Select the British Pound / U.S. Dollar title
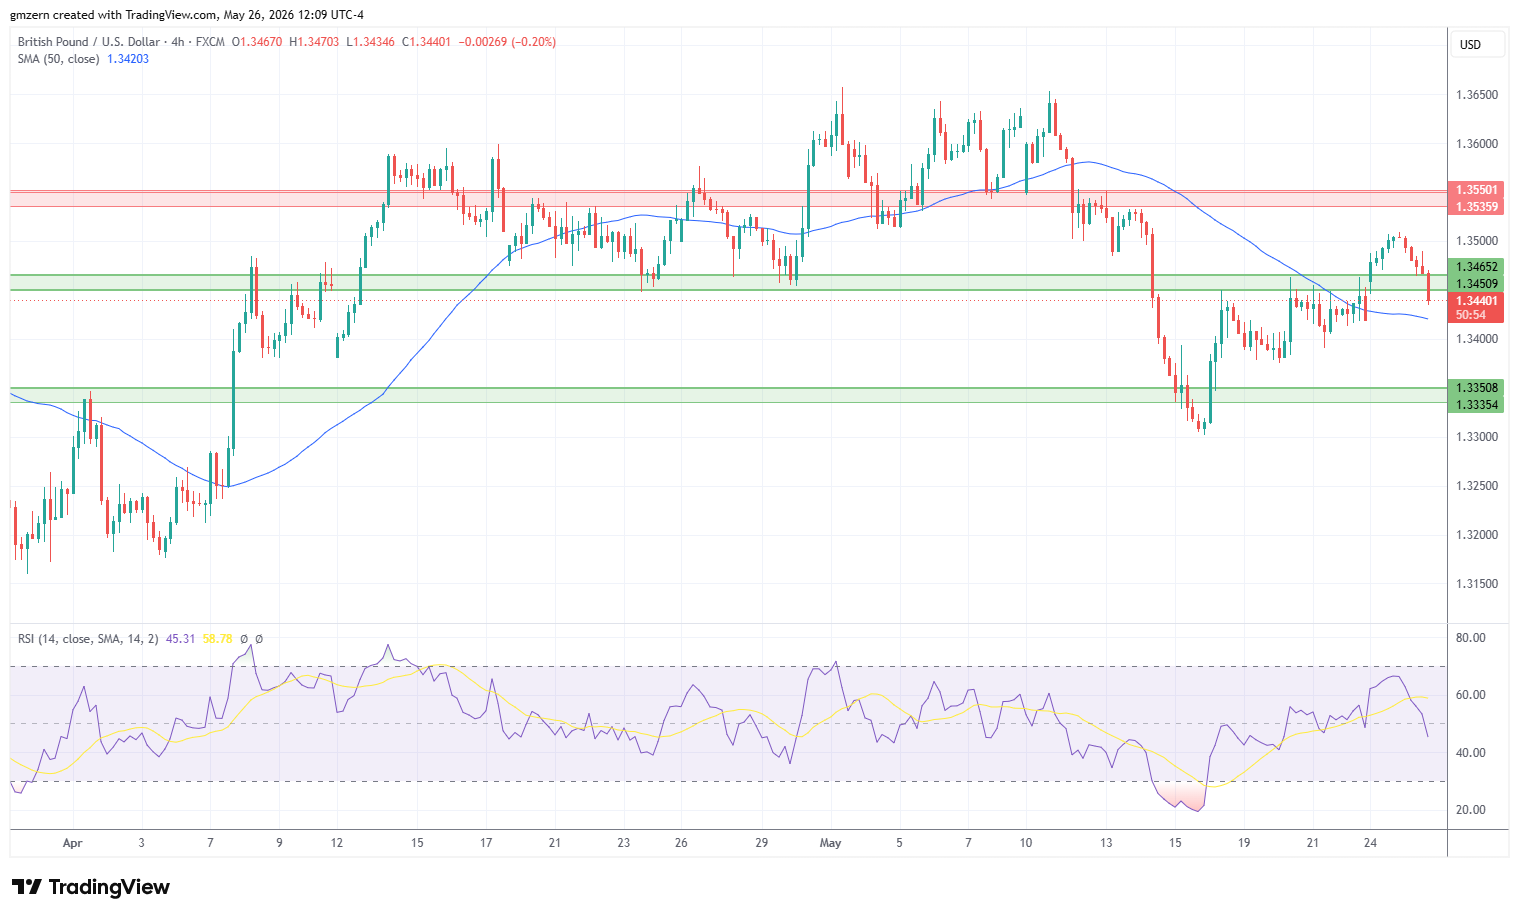The image size is (1519, 917). [89, 42]
